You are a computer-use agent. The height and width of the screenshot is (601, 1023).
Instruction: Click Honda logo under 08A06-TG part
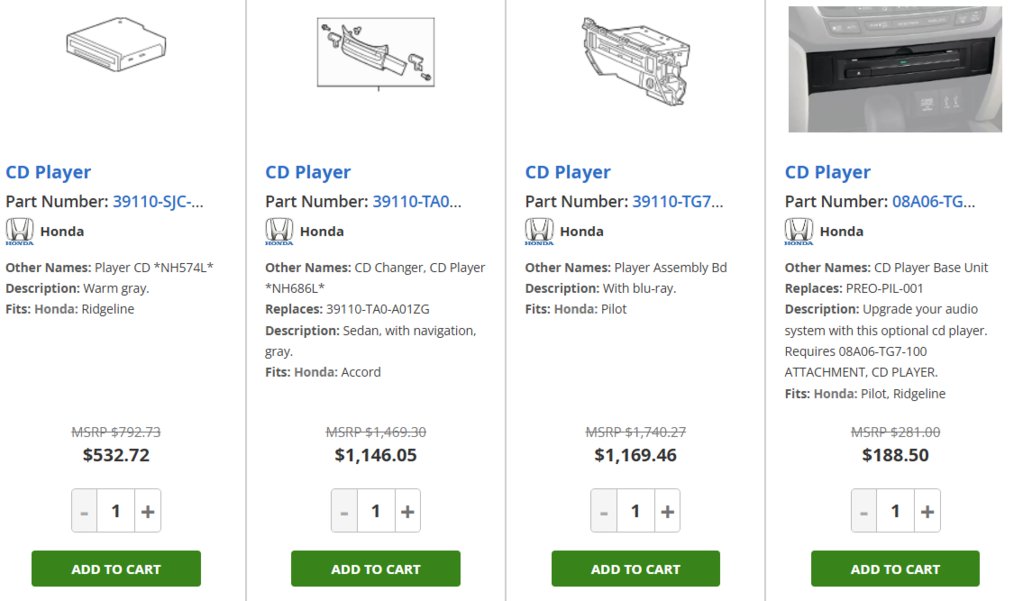[x=799, y=231]
